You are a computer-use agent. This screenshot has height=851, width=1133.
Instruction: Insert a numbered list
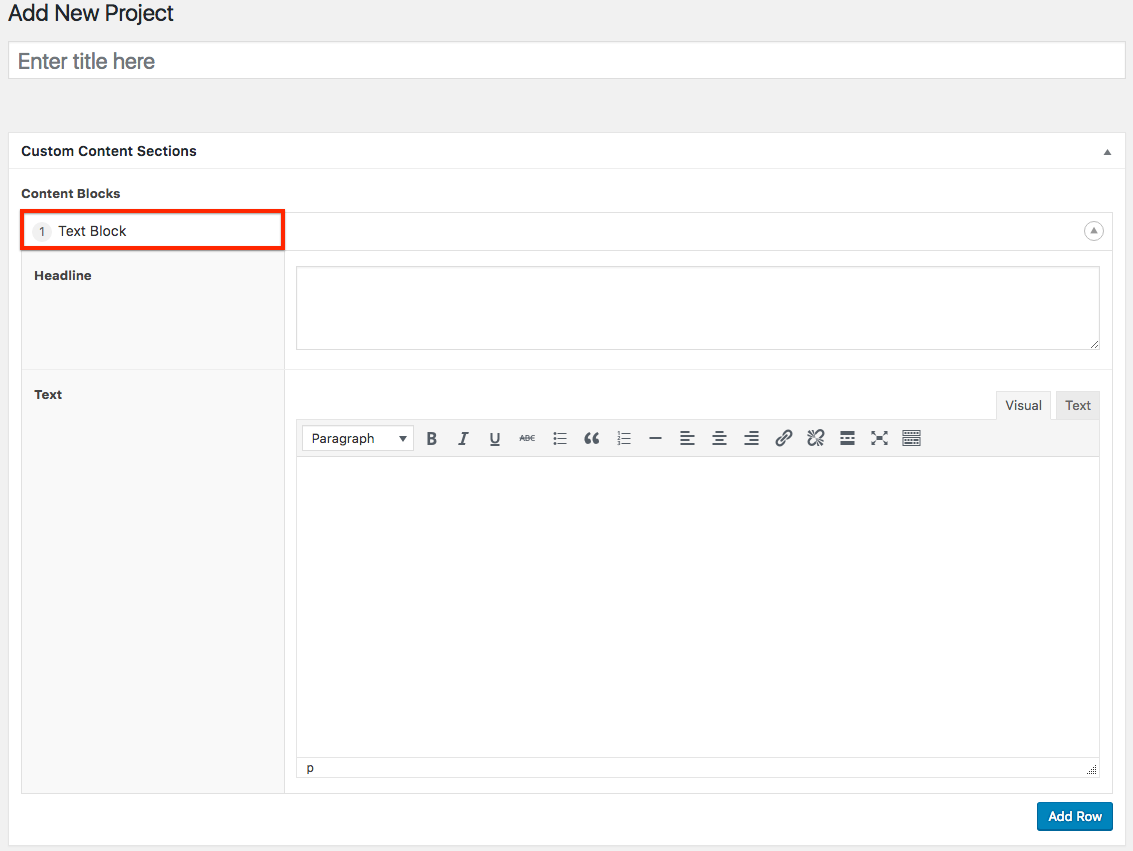tap(624, 438)
